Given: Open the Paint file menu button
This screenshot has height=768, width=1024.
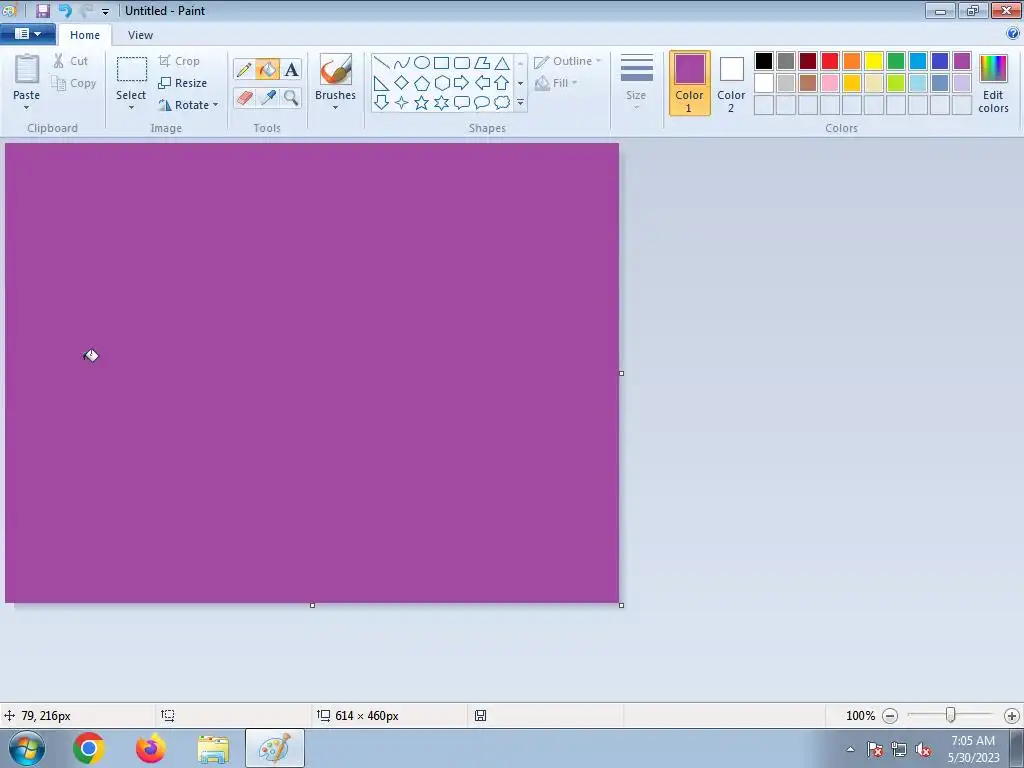Looking at the screenshot, I should (27, 34).
